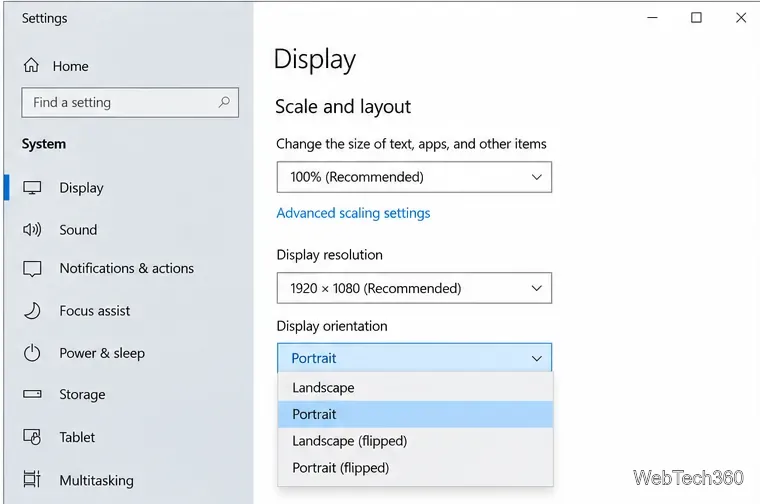
Task: Choose Landscape orientation option
Action: [415, 388]
